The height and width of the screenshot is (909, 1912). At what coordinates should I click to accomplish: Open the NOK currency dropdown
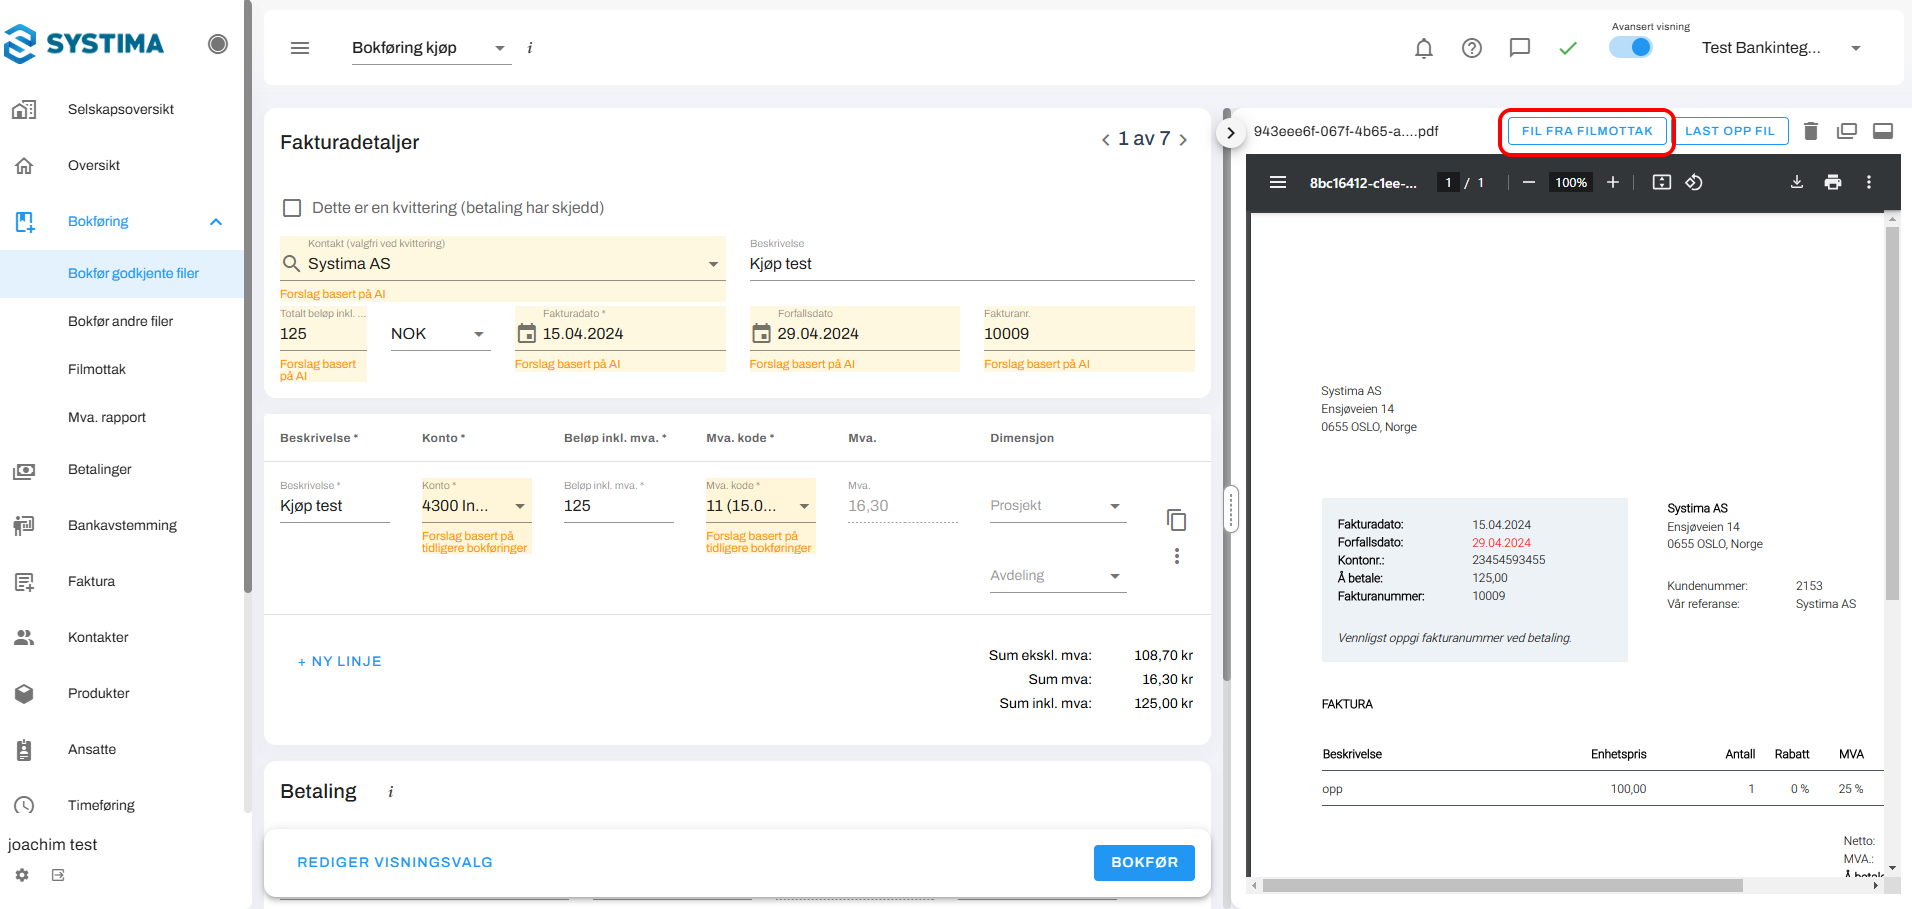[440, 334]
